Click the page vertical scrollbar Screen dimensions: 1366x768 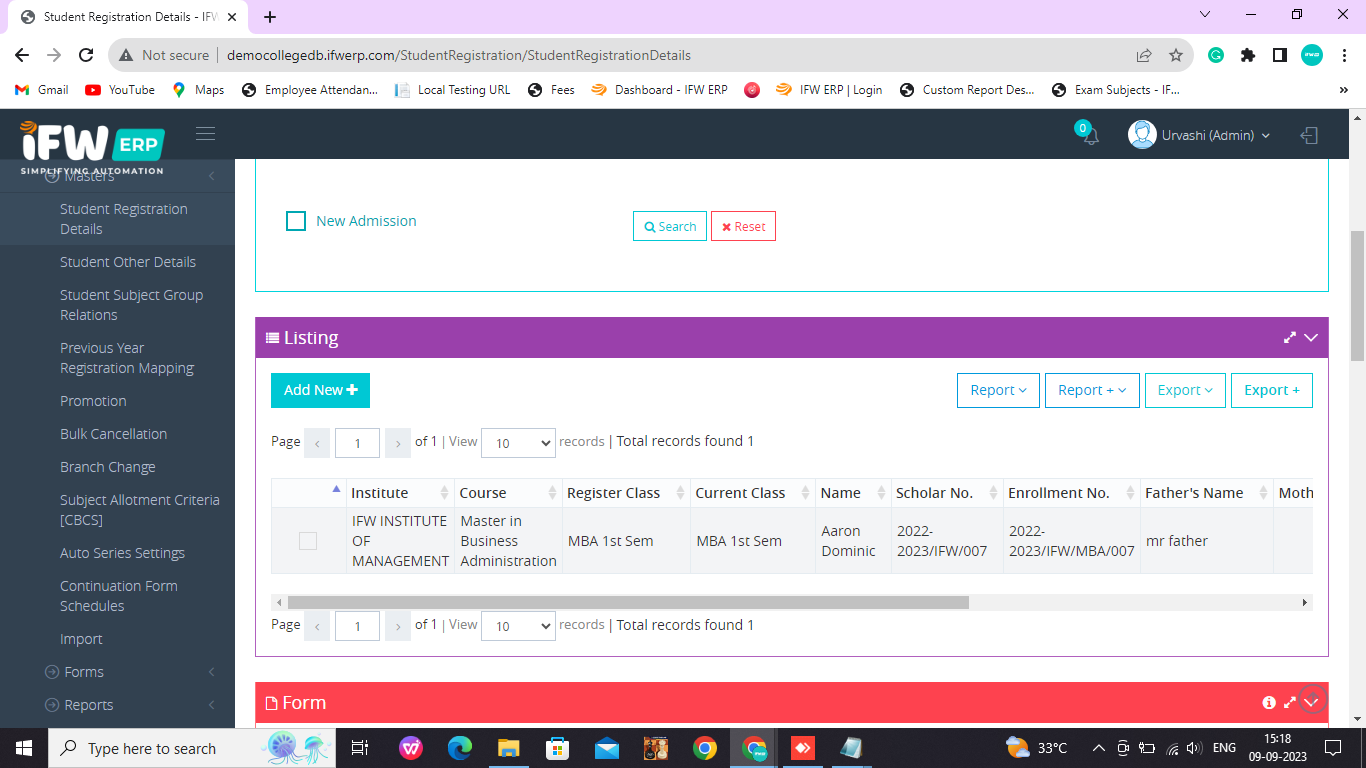1357,295
